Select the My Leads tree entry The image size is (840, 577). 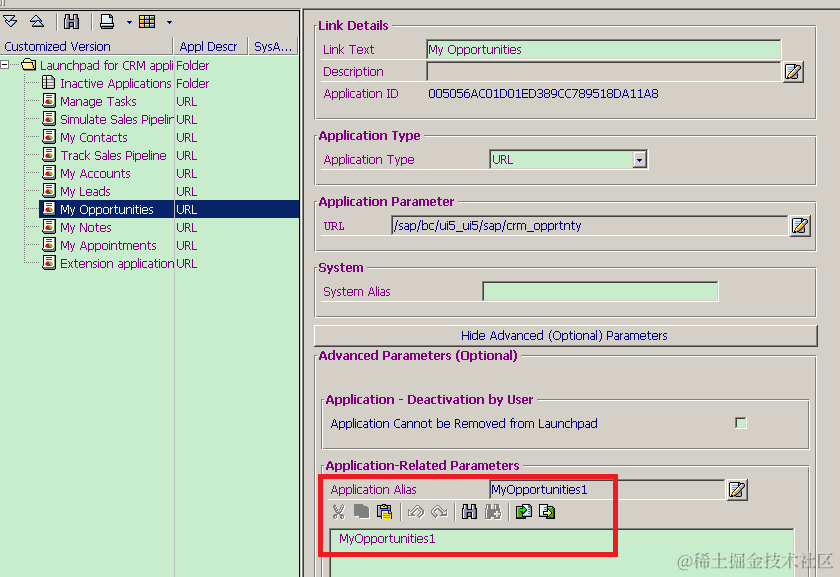point(85,191)
